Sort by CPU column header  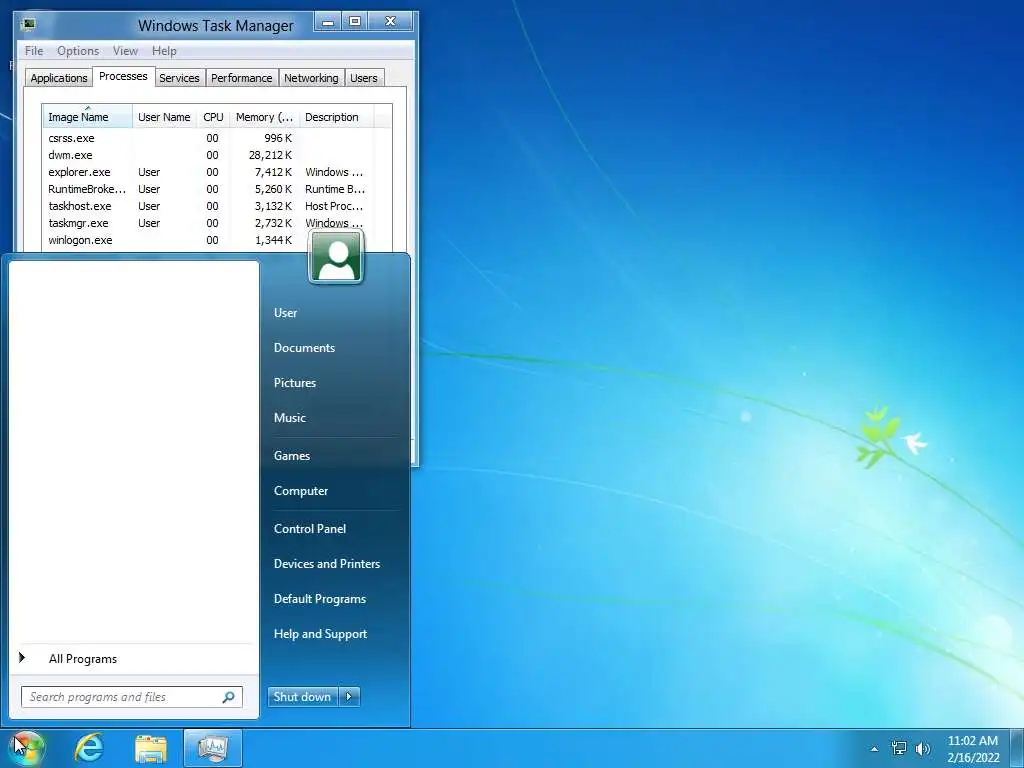coord(213,117)
